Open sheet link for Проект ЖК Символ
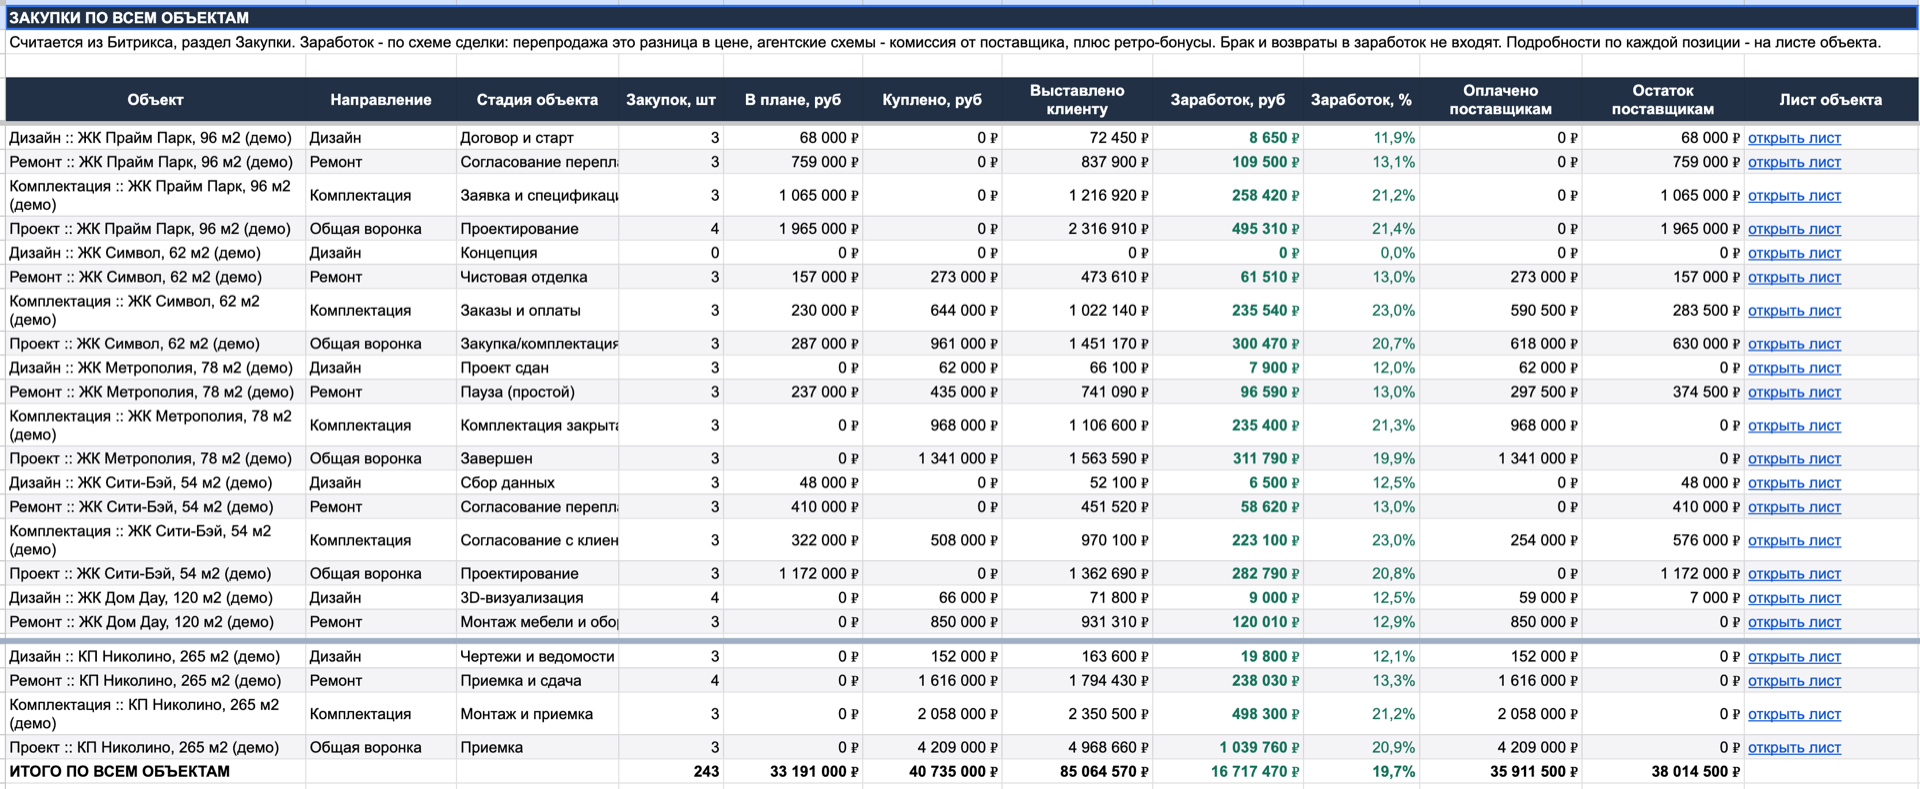The image size is (1920, 789). 1794,344
